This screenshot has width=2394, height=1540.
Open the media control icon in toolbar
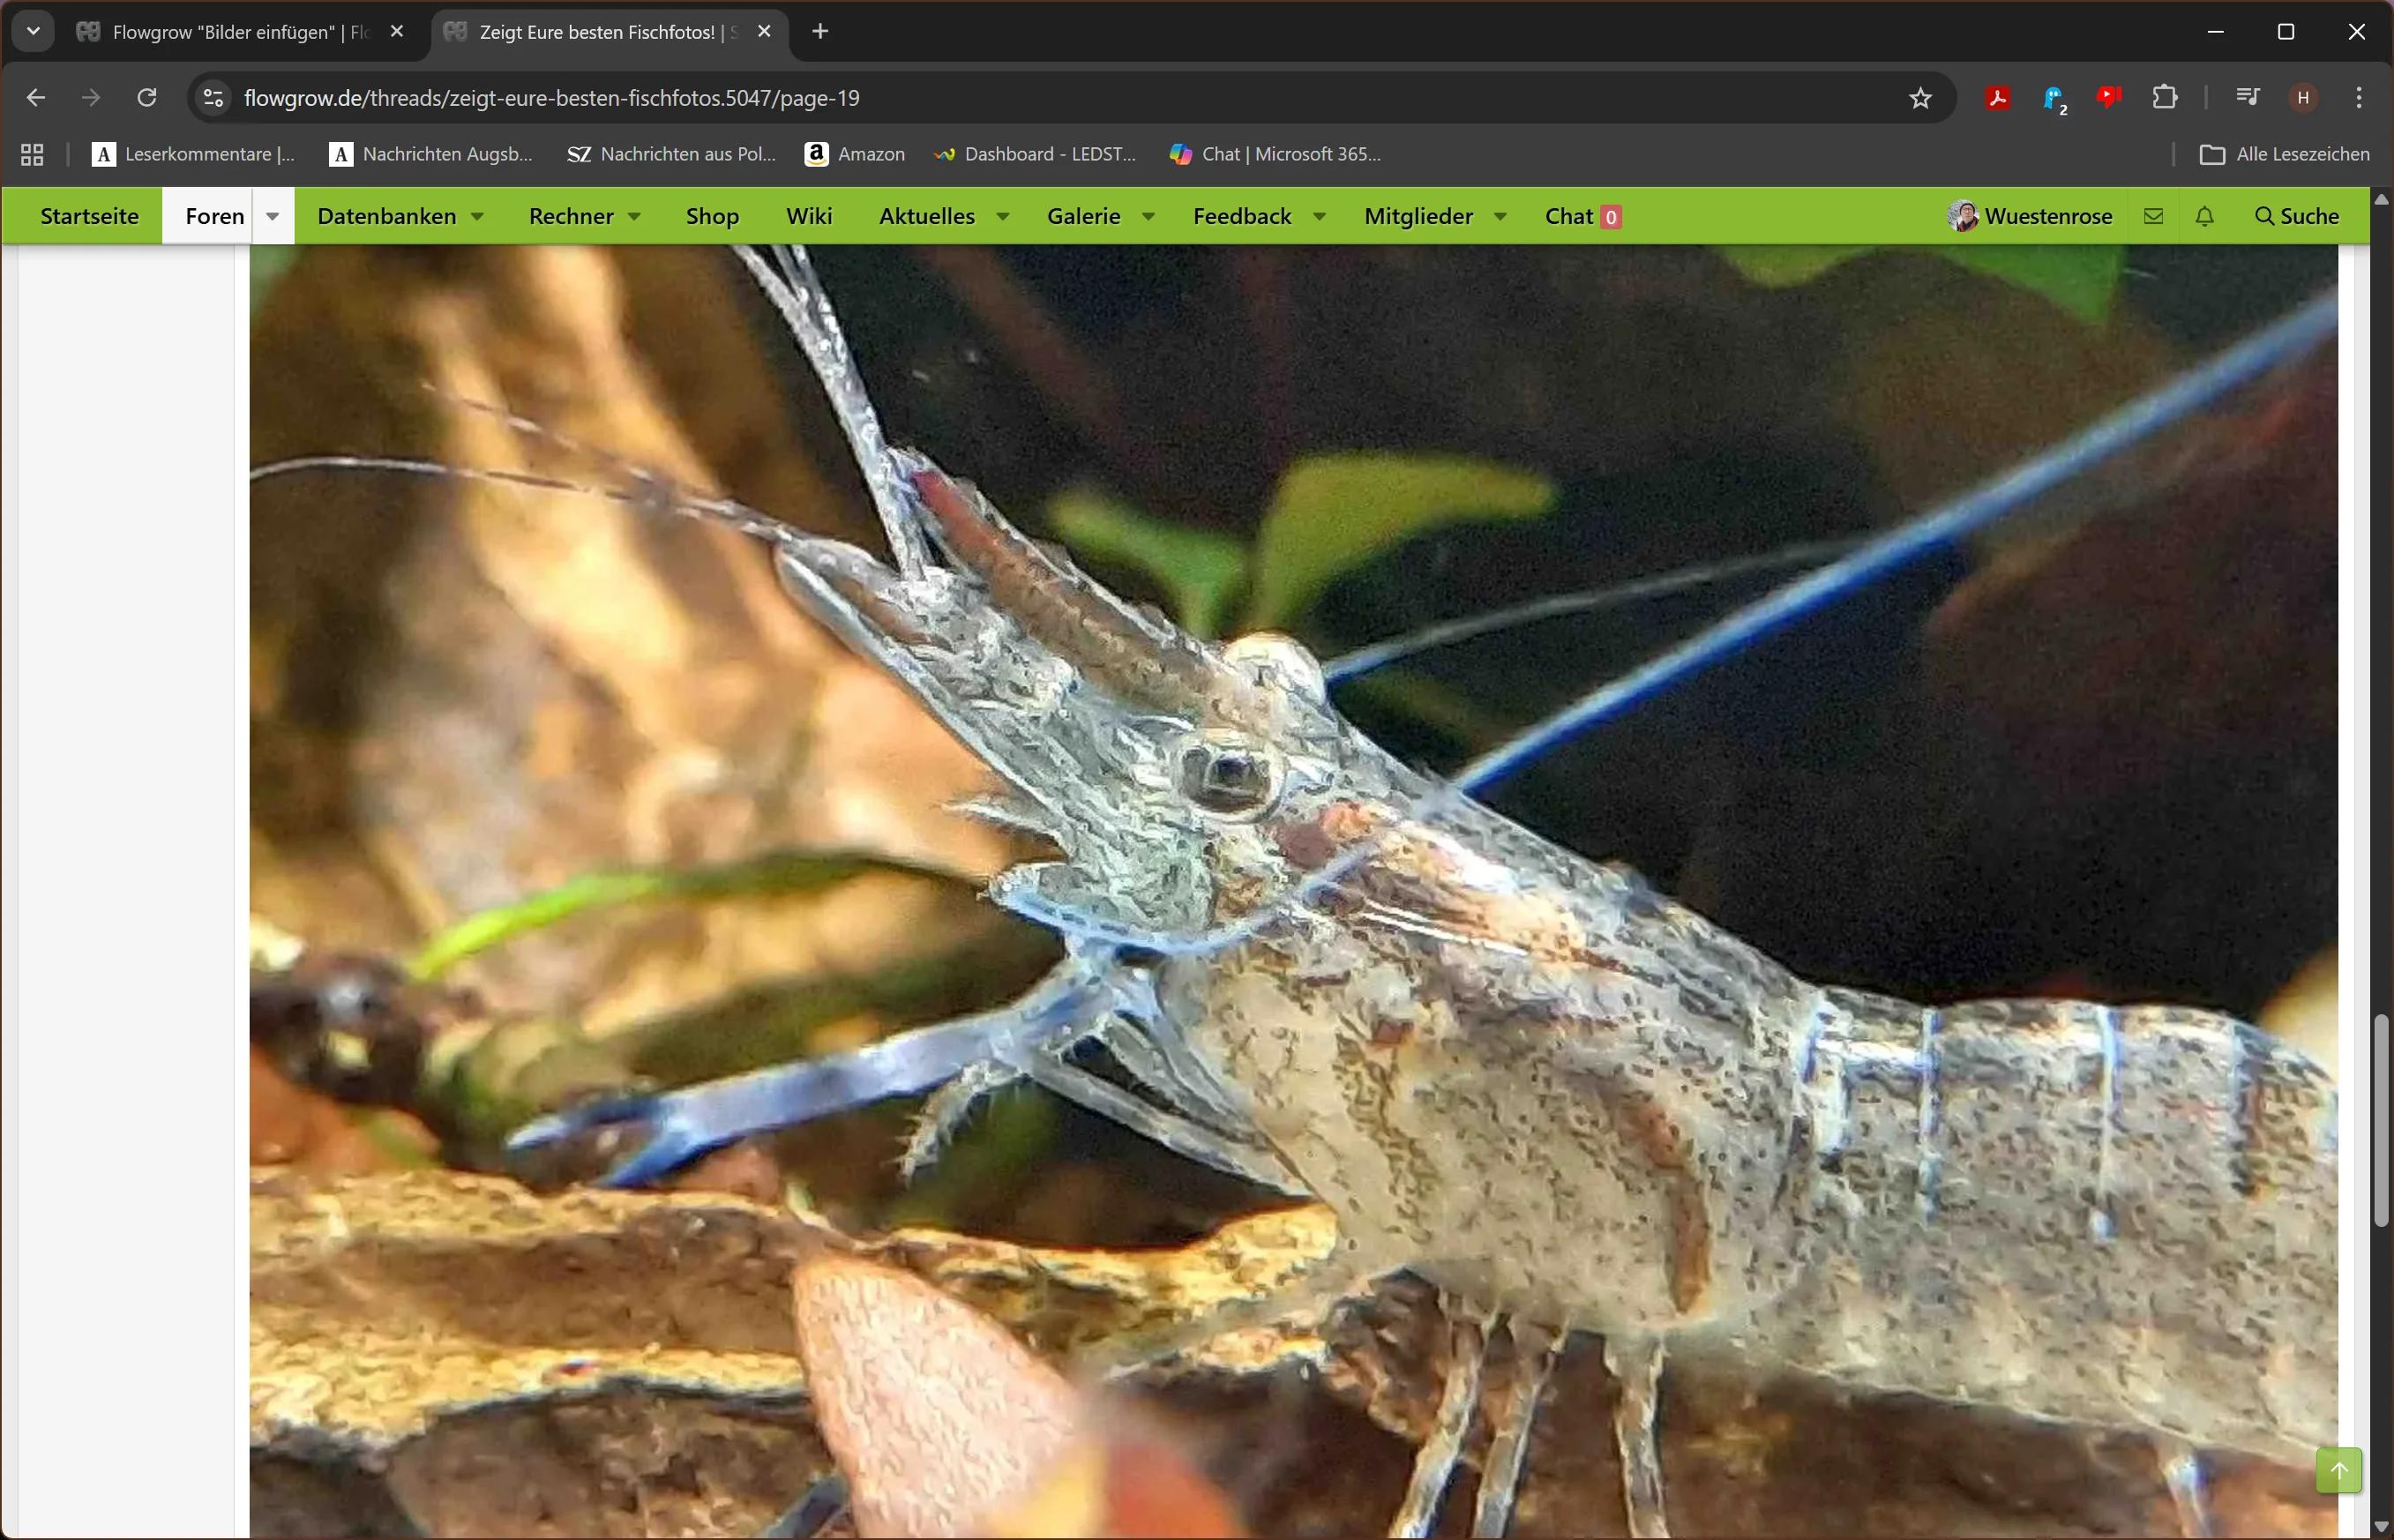(2247, 98)
